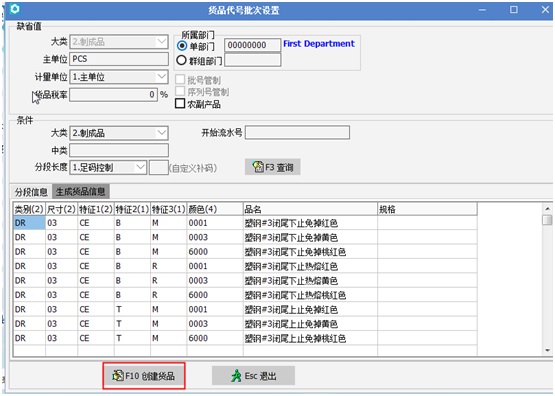Click the F10 创建货品 create button
This screenshot has width=555, height=396.
[144, 375]
